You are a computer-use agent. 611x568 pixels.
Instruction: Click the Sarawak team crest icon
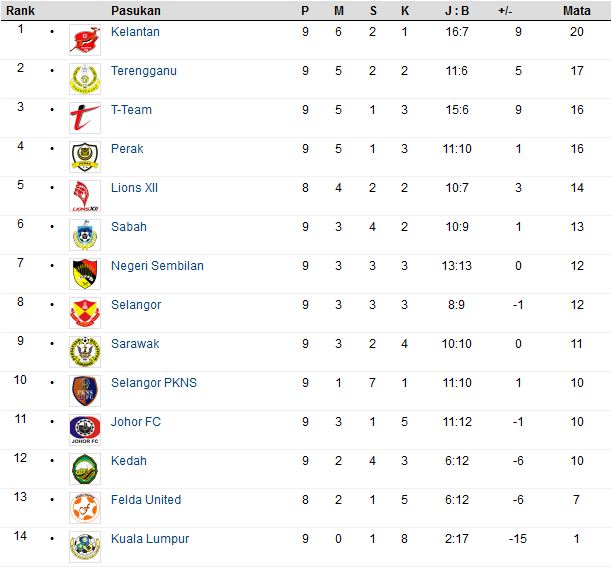(85, 352)
